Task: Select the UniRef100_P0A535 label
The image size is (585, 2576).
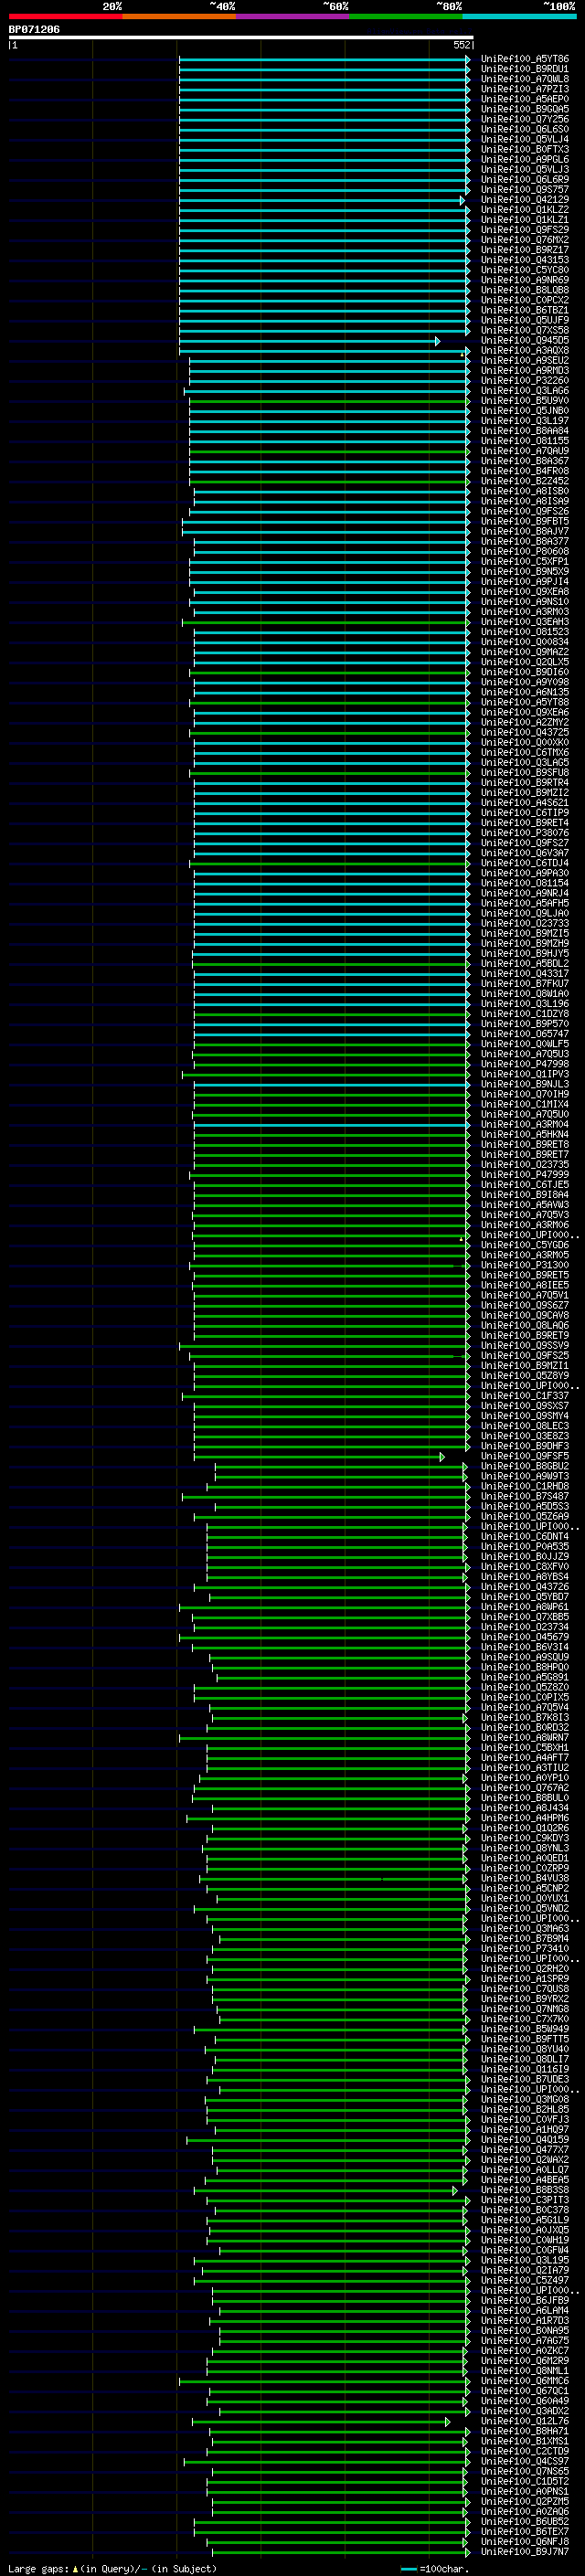Action: tap(525, 1546)
